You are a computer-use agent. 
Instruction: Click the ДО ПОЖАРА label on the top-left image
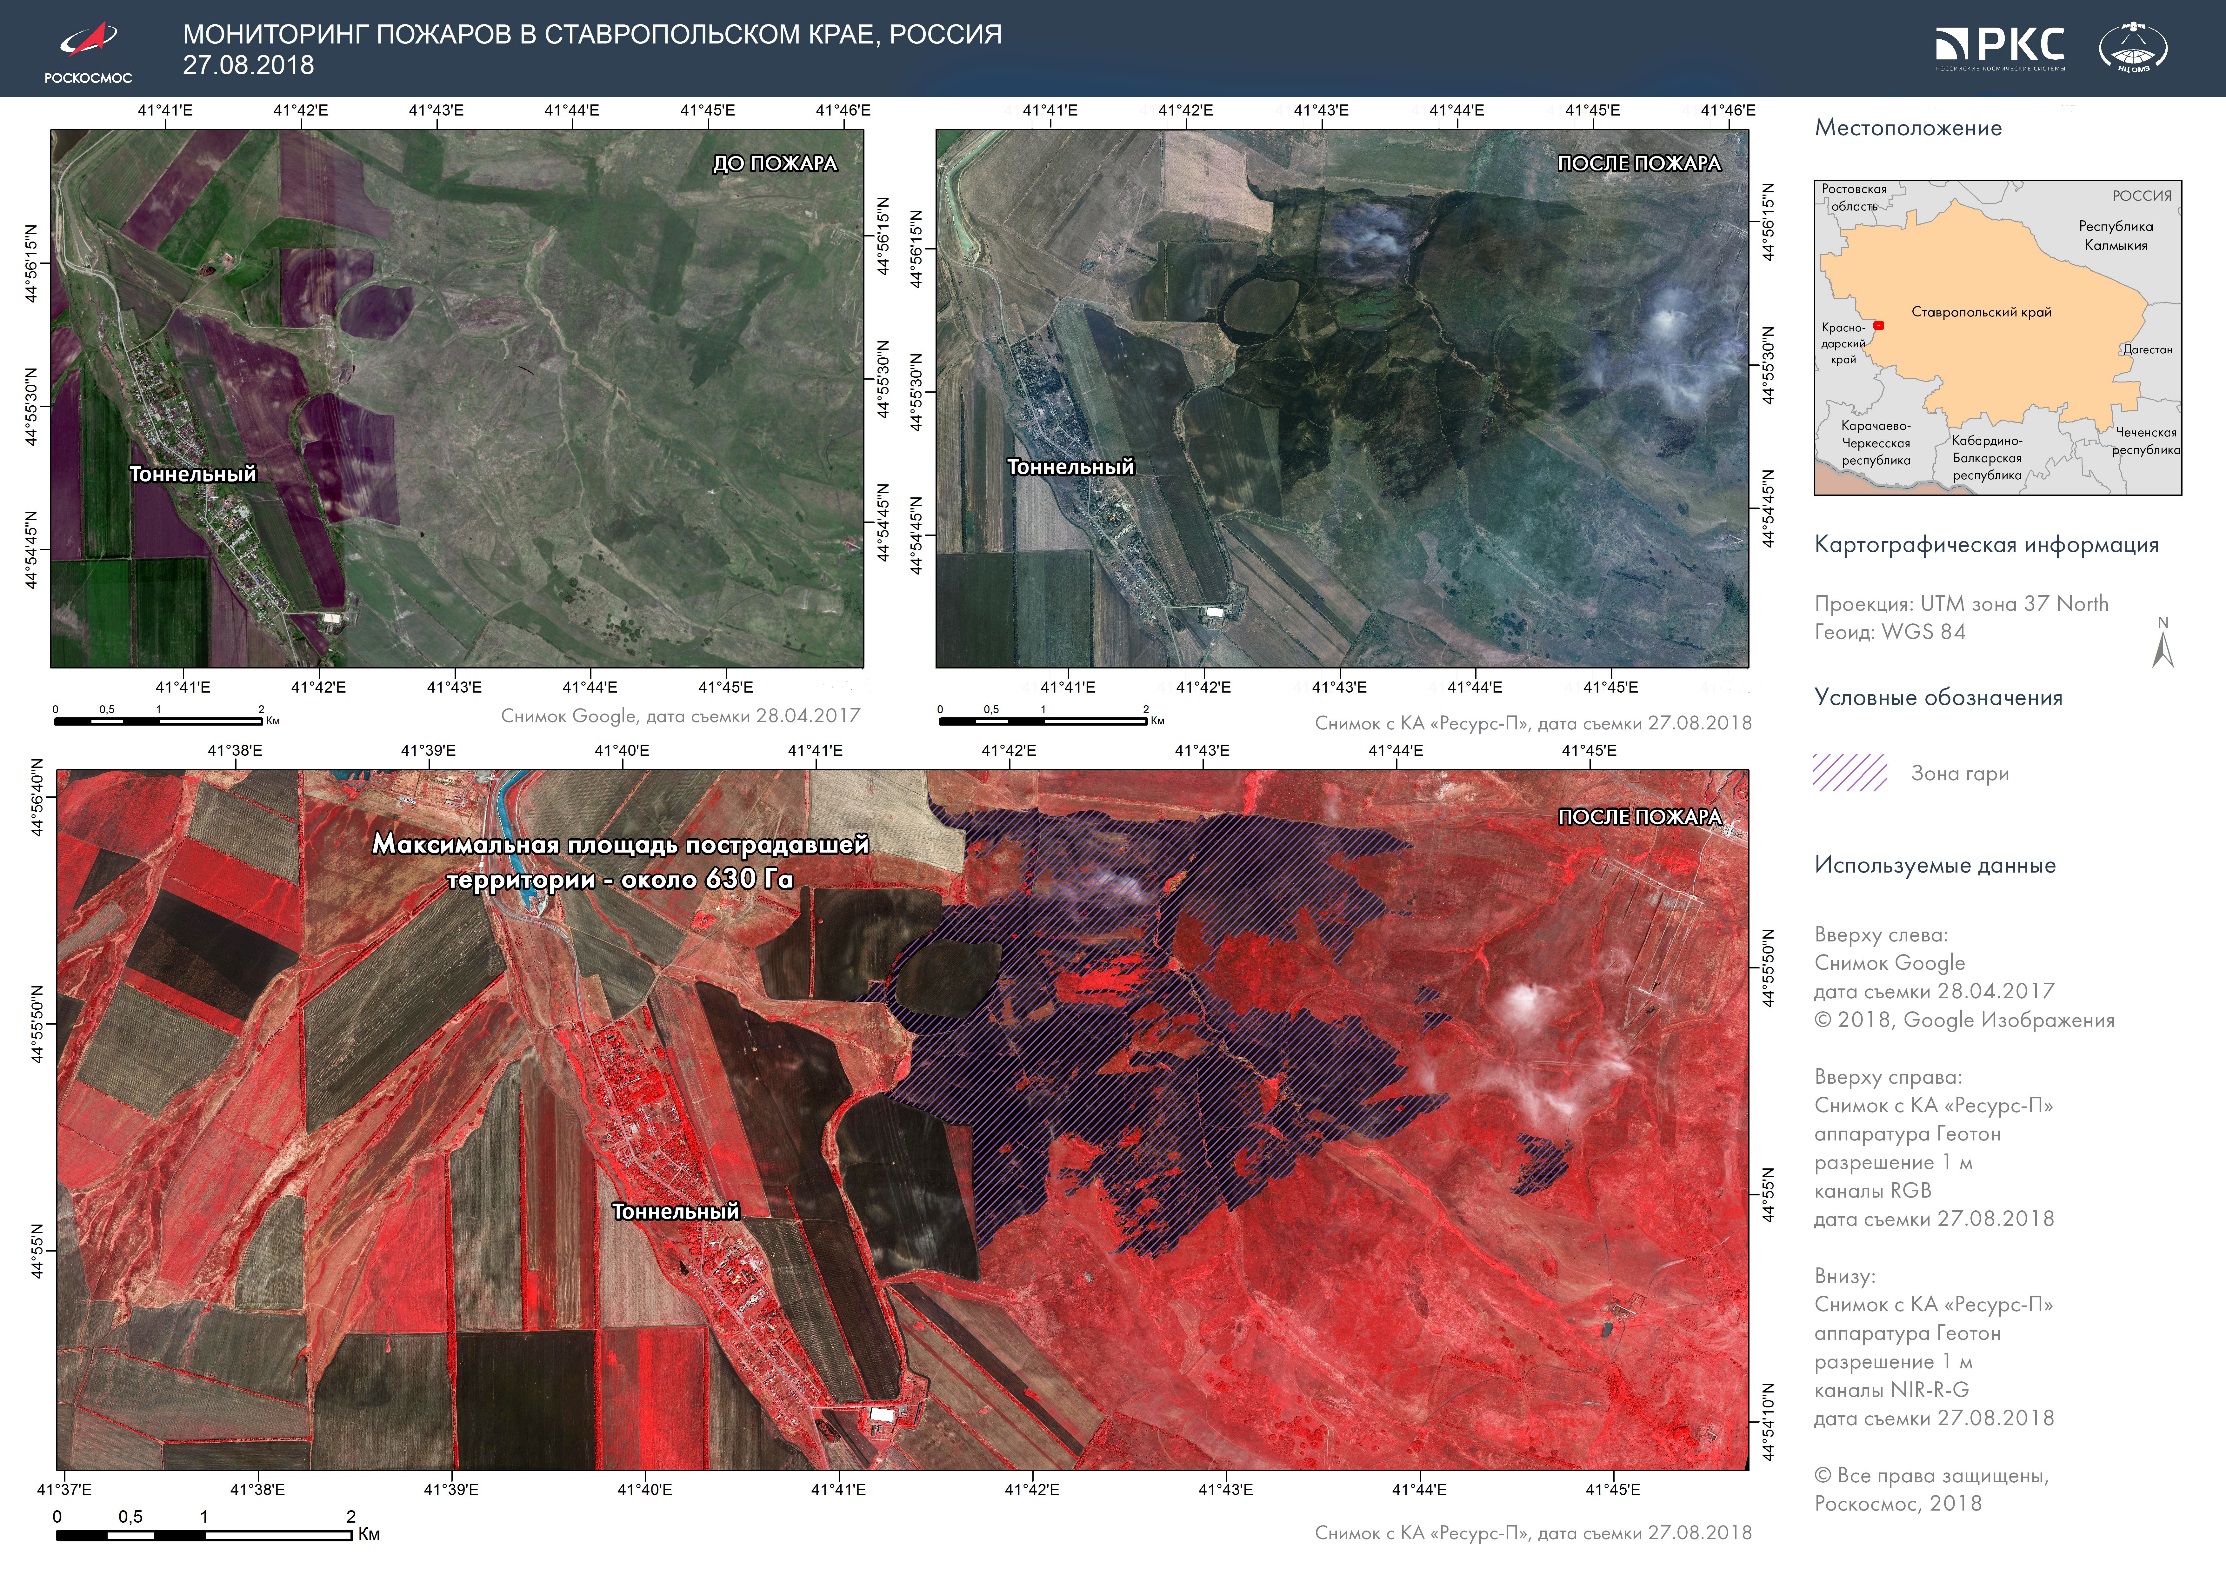[x=774, y=163]
